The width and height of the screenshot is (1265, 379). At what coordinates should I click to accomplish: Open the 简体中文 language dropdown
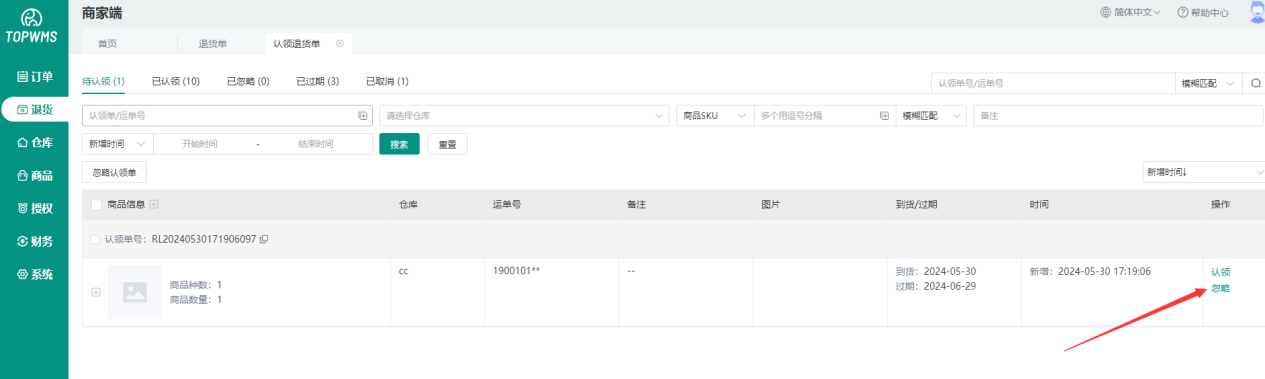1130,13
